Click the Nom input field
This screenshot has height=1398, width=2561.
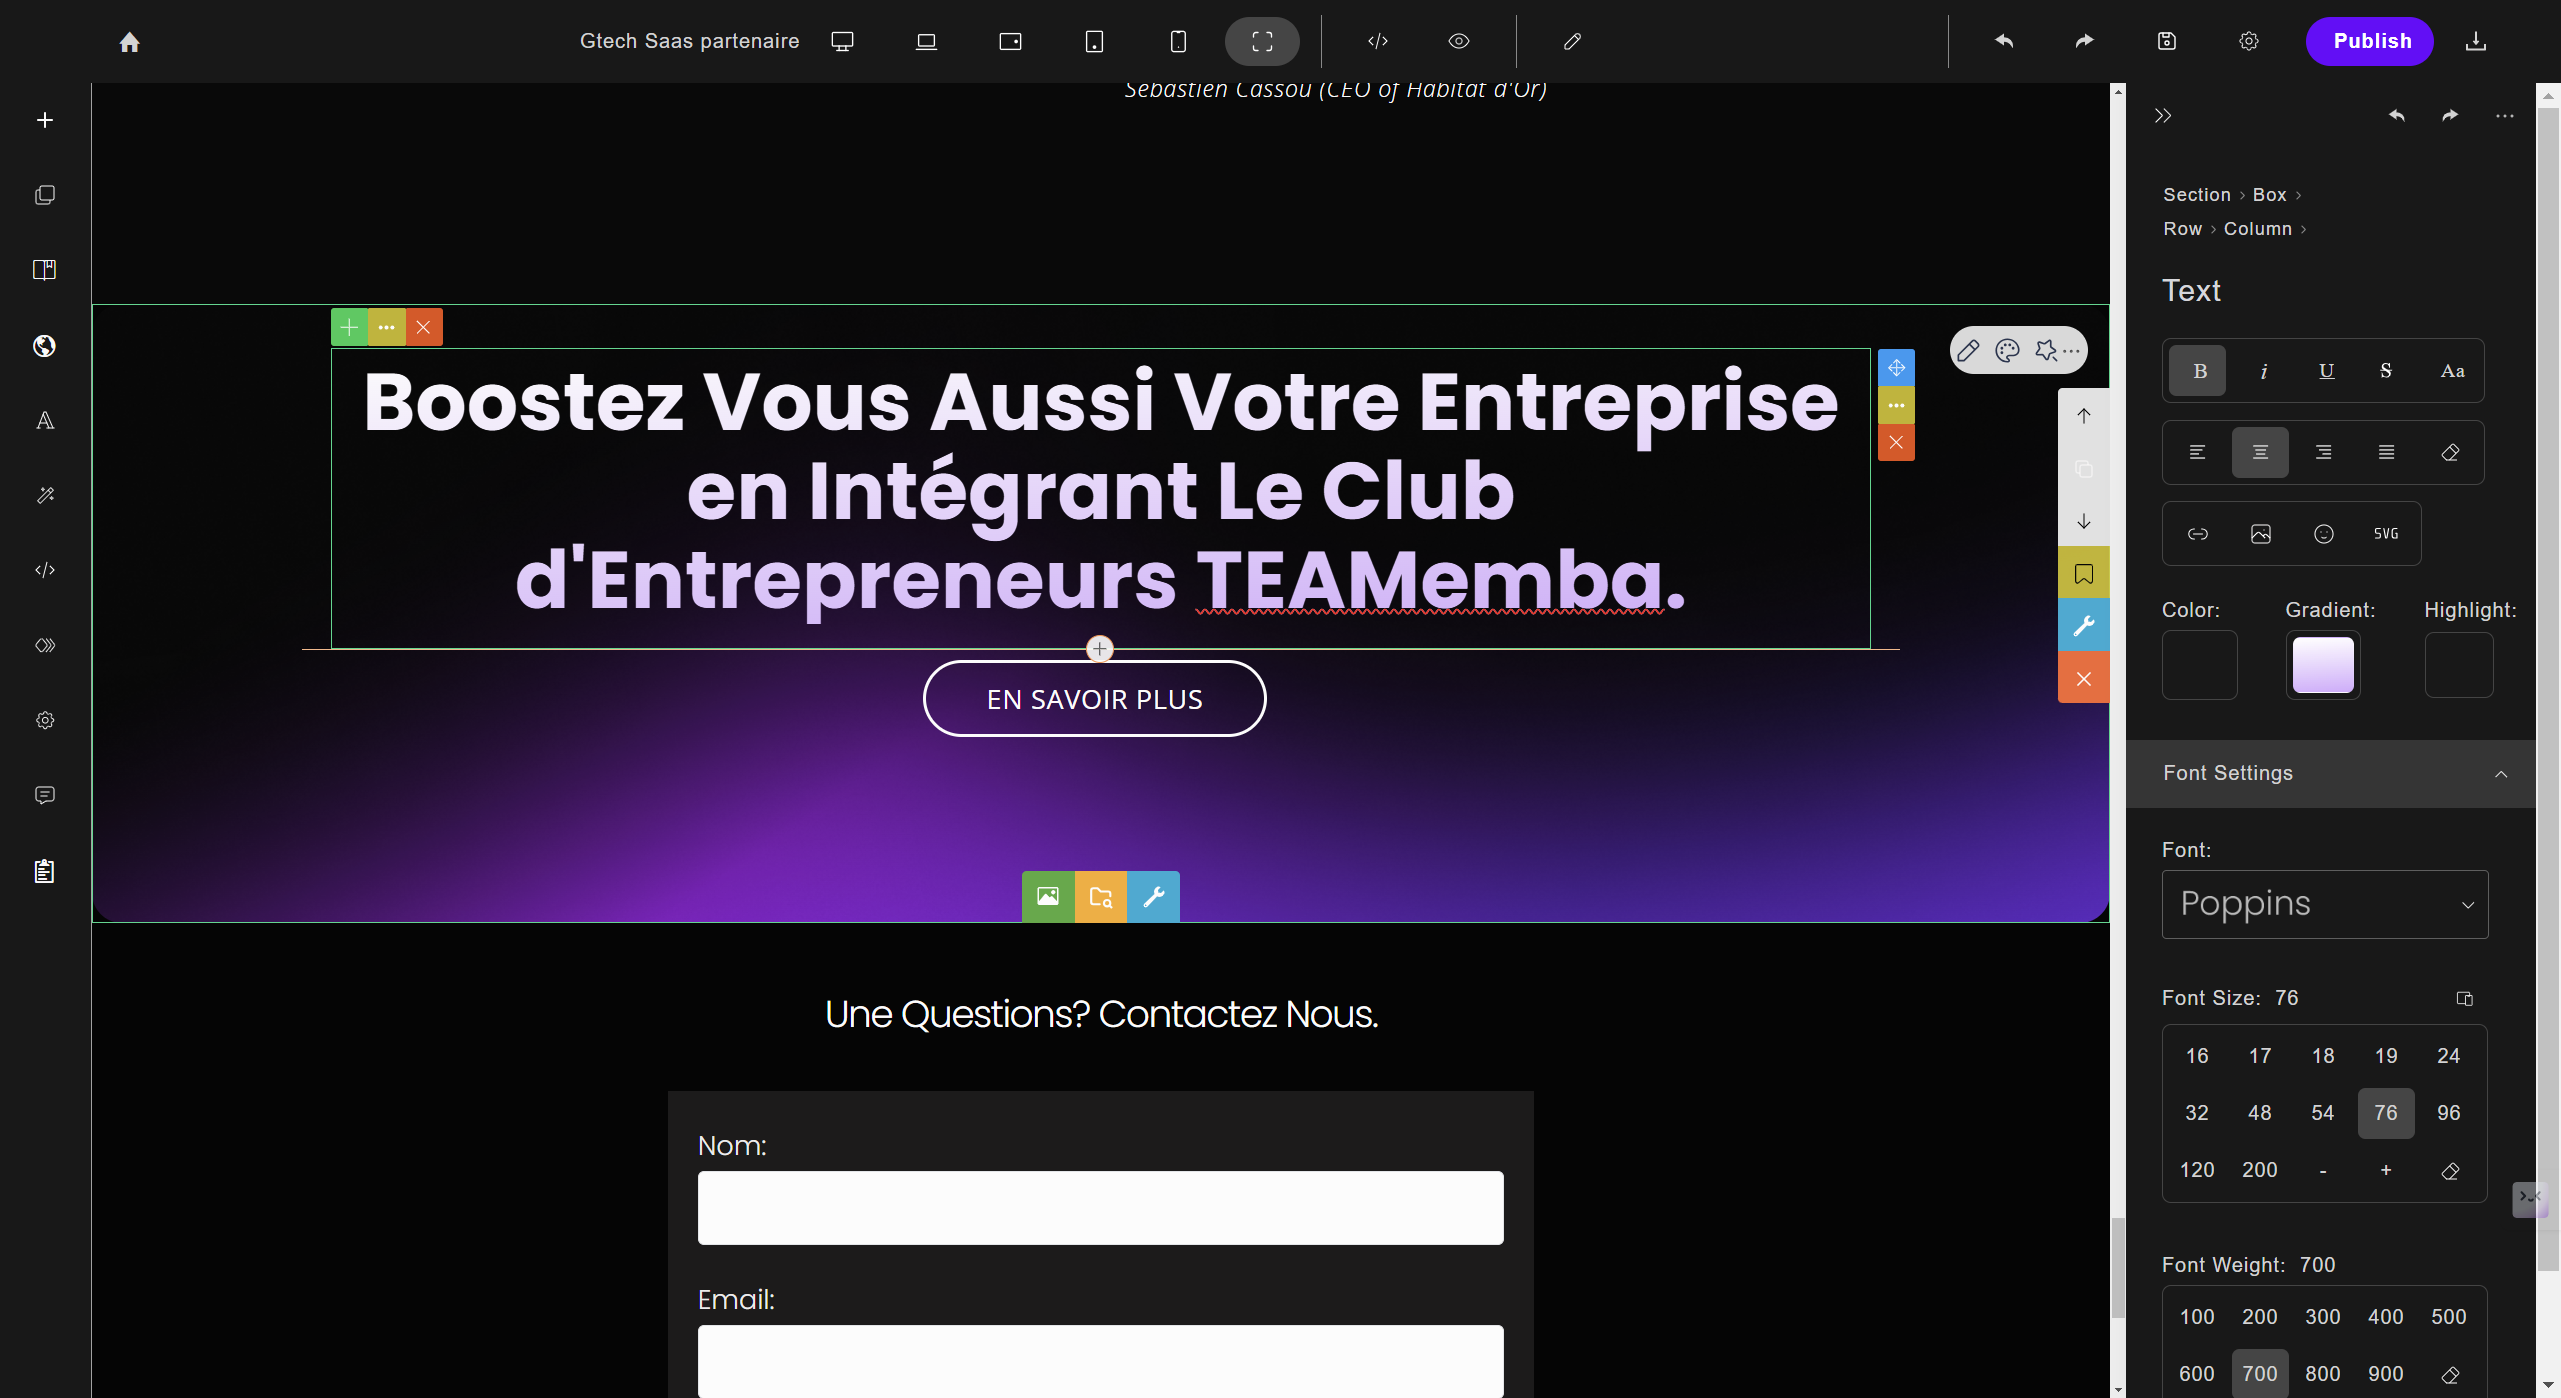[x=1100, y=1208]
